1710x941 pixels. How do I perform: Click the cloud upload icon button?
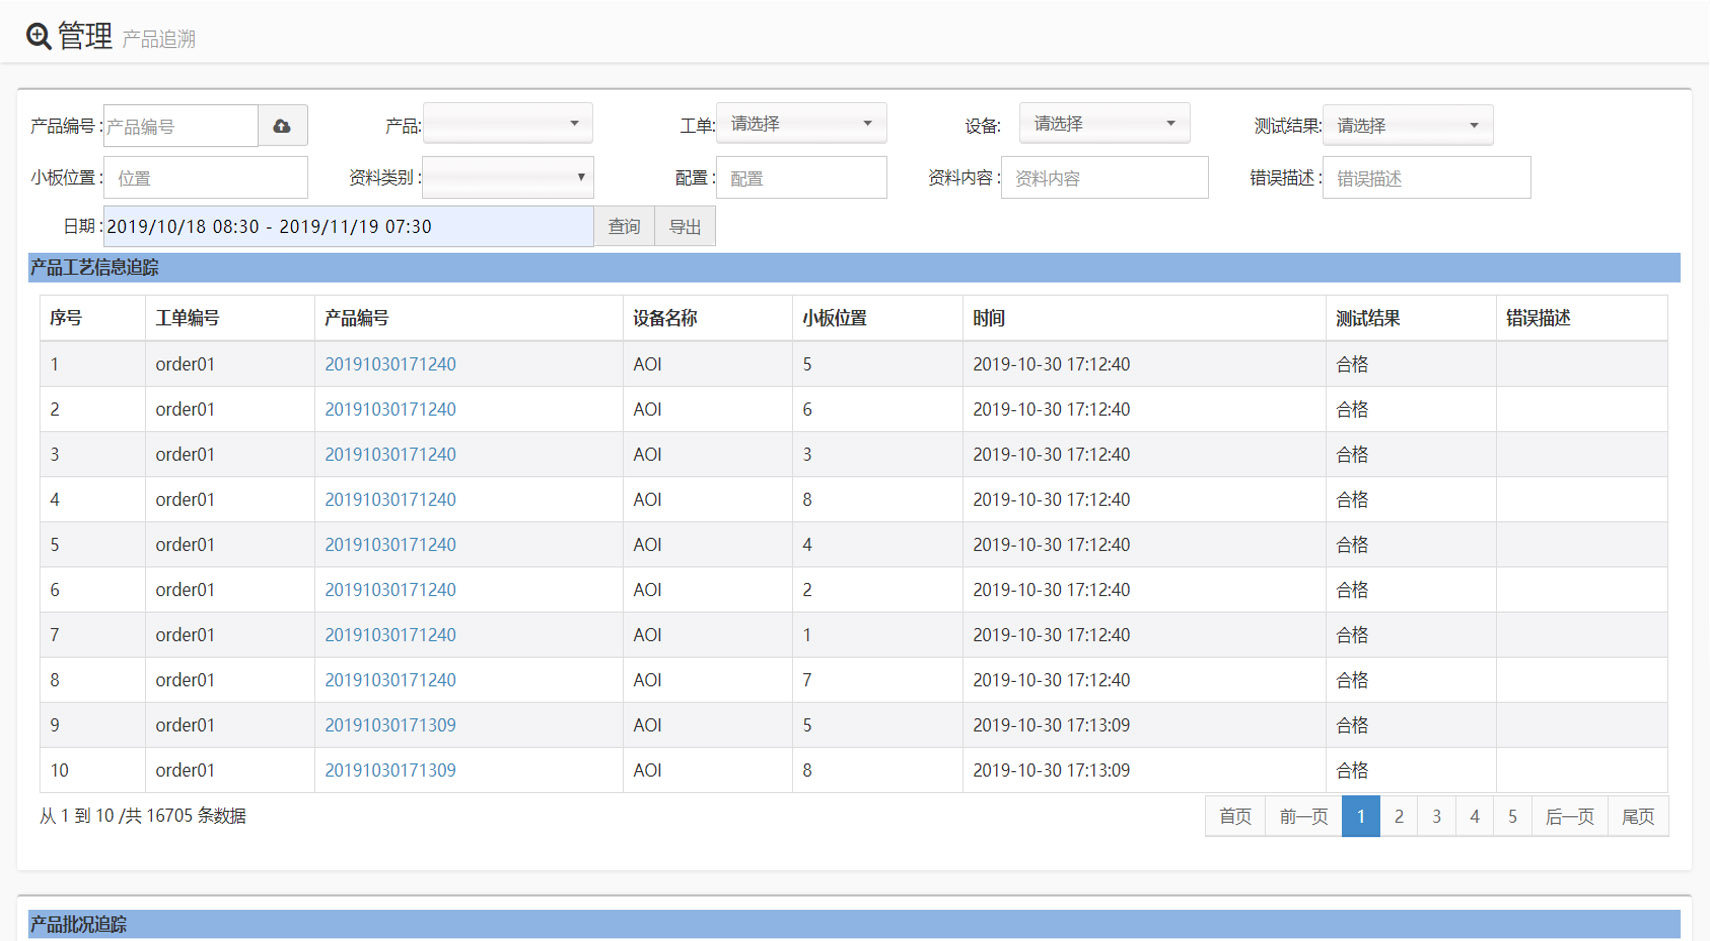tap(282, 126)
